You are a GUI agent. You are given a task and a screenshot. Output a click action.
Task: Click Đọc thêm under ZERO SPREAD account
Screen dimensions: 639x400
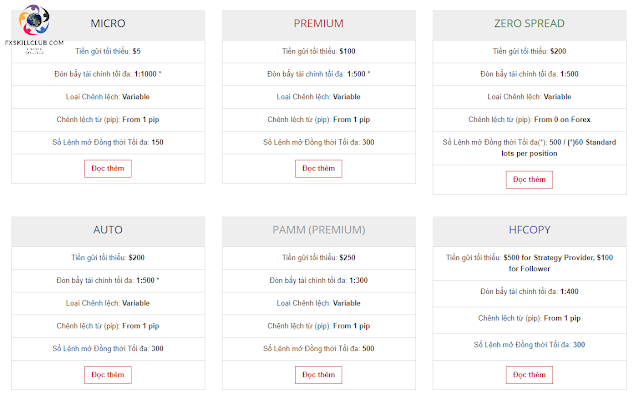coord(529,180)
